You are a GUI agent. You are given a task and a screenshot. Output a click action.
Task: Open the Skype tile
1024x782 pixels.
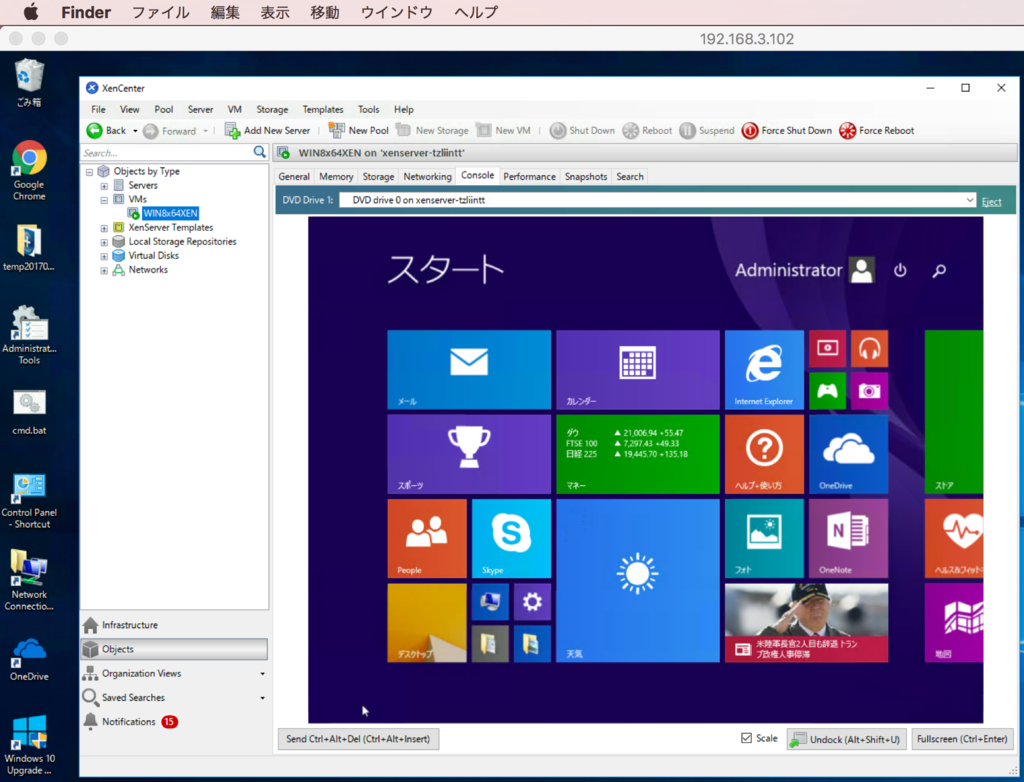point(511,539)
